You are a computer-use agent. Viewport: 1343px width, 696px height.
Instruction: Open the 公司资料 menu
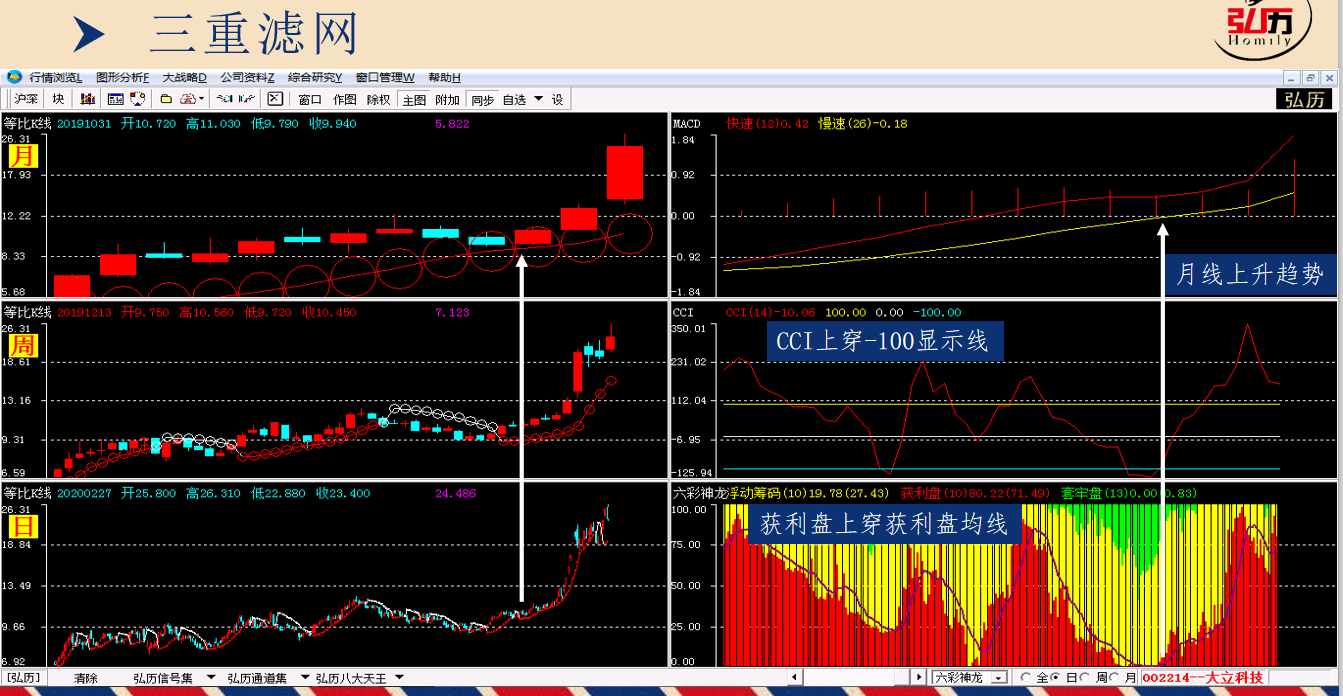pyautogui.click(x=247, y=77)
